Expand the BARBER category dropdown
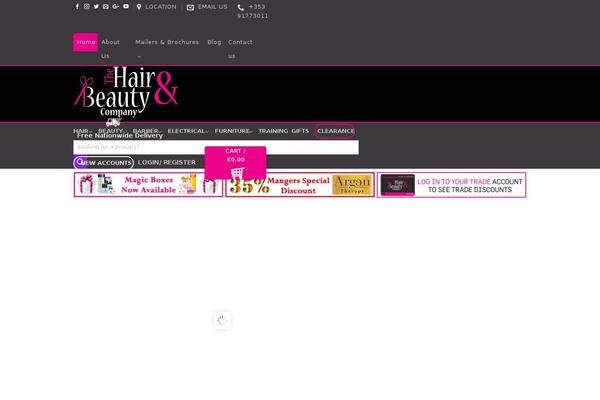This screenshot has height=400, width=600. click(x=147, y=131)
